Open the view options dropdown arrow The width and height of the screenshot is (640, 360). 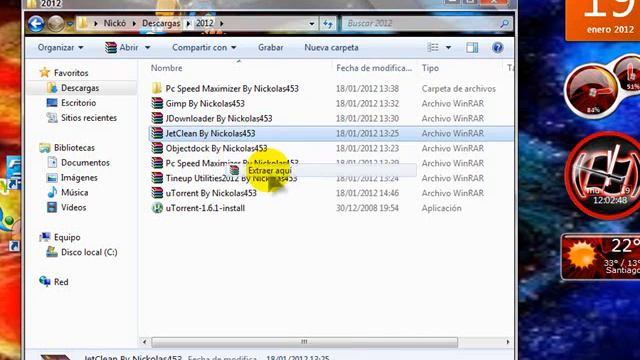coord(448,48)
